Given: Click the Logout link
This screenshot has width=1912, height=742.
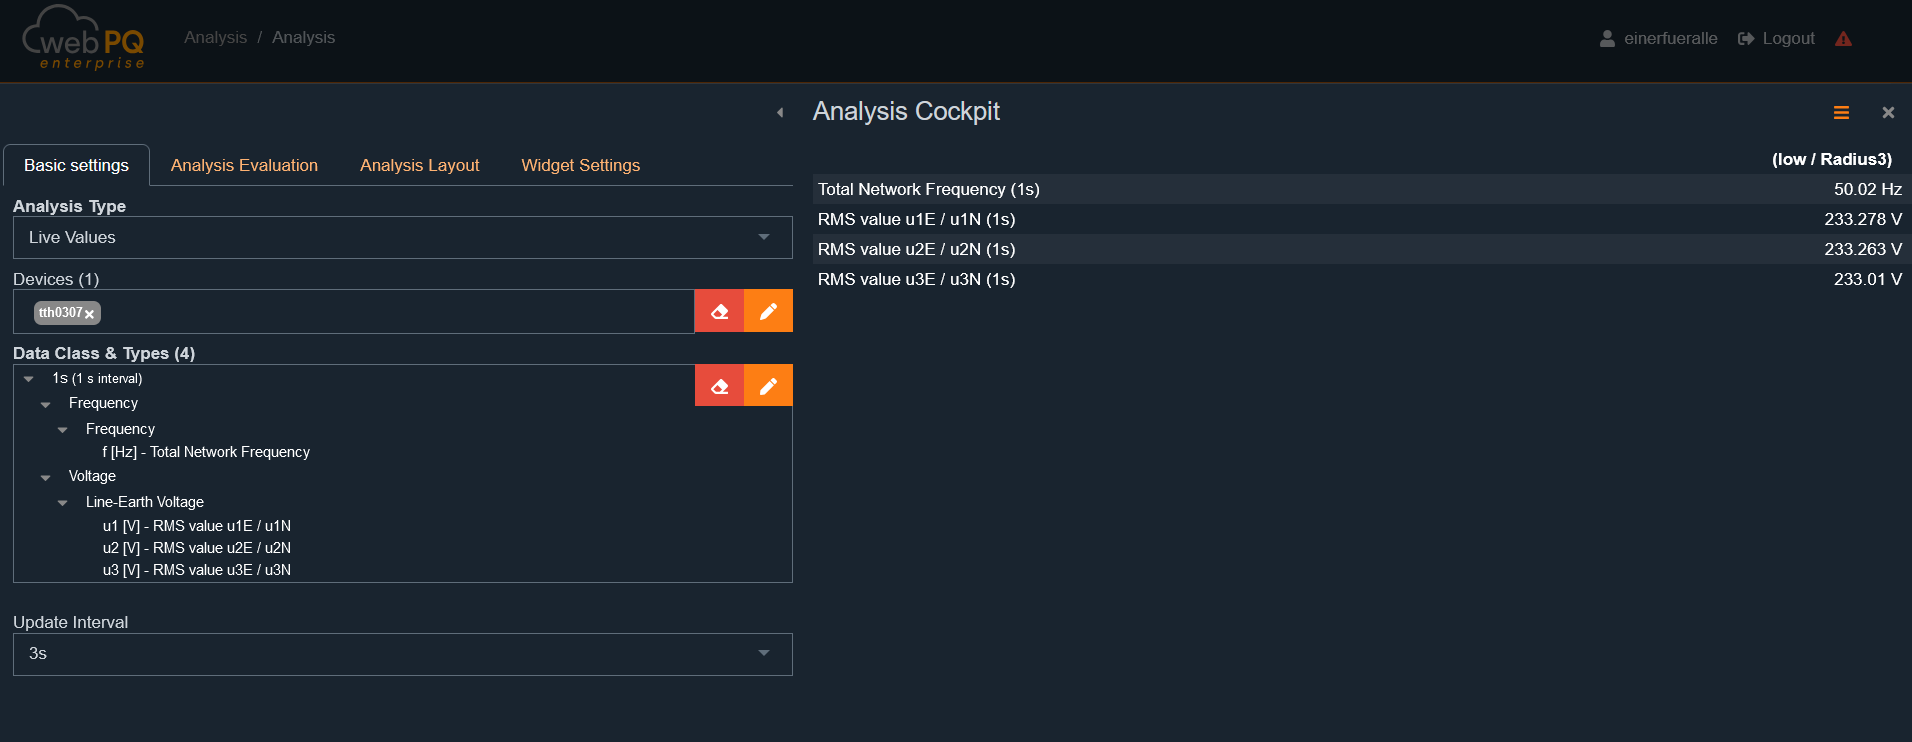Looking at the screenshot, I should point(1788,38).
